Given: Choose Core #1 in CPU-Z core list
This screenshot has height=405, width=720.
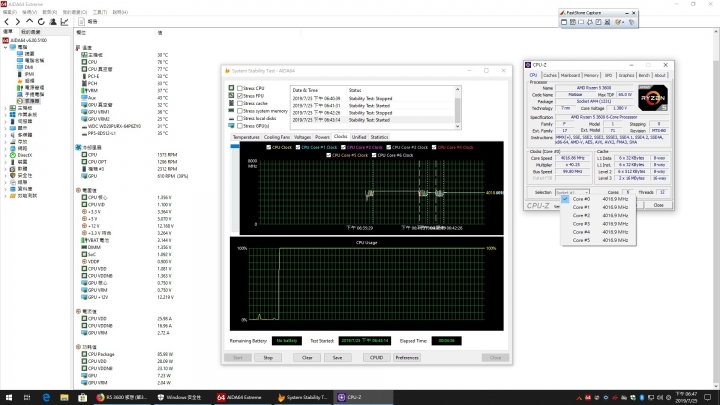Looking at the screenshot, I should (599, 207).
